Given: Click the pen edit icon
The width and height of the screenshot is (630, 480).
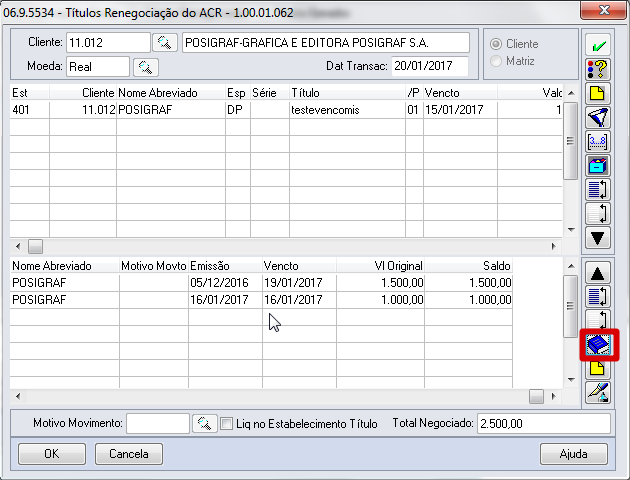Looking at the screenshot, I should click(x=598, y=392).
